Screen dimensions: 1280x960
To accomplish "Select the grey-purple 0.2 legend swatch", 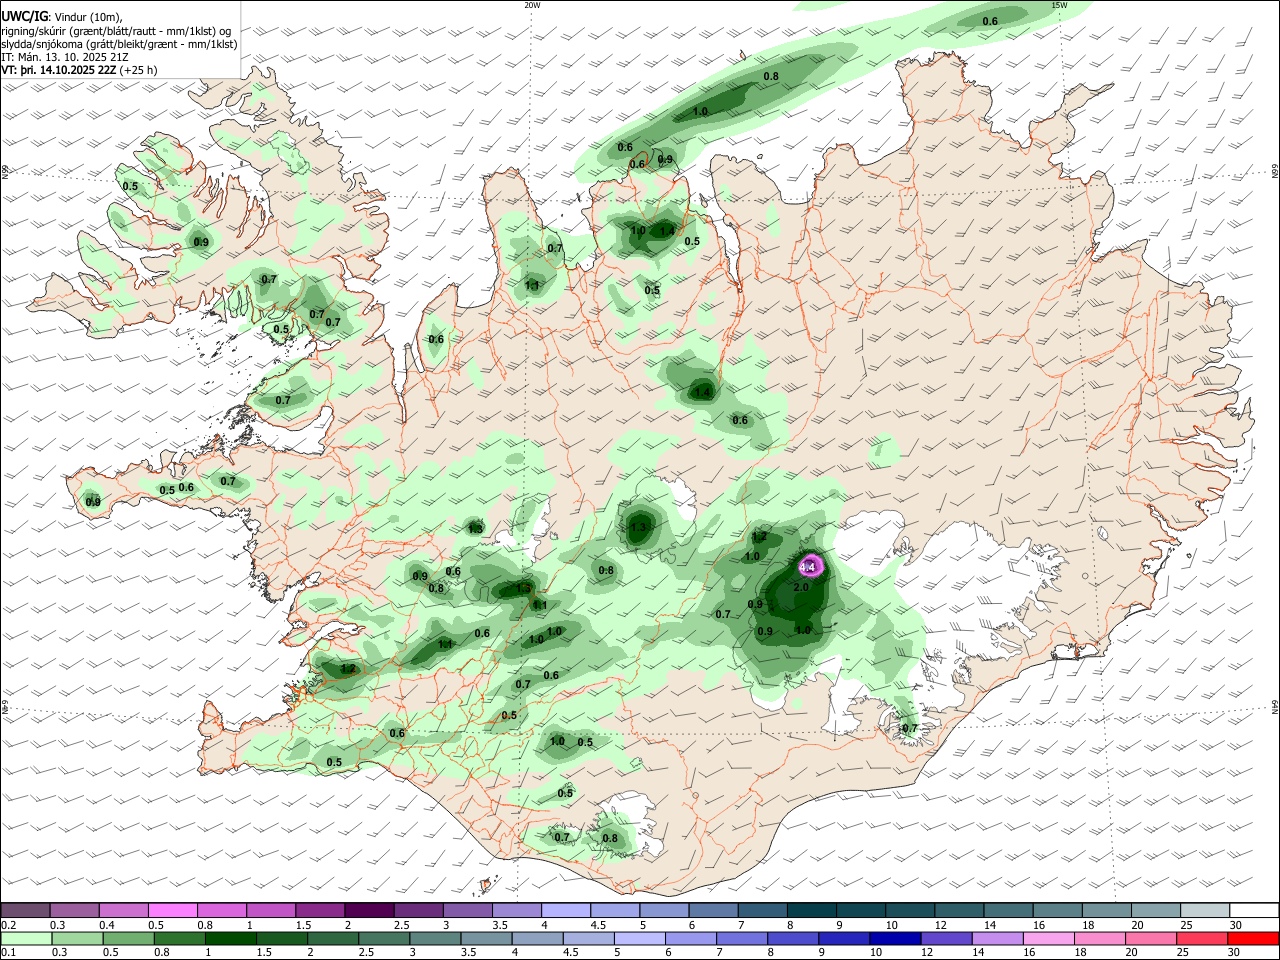I will 25,910.
